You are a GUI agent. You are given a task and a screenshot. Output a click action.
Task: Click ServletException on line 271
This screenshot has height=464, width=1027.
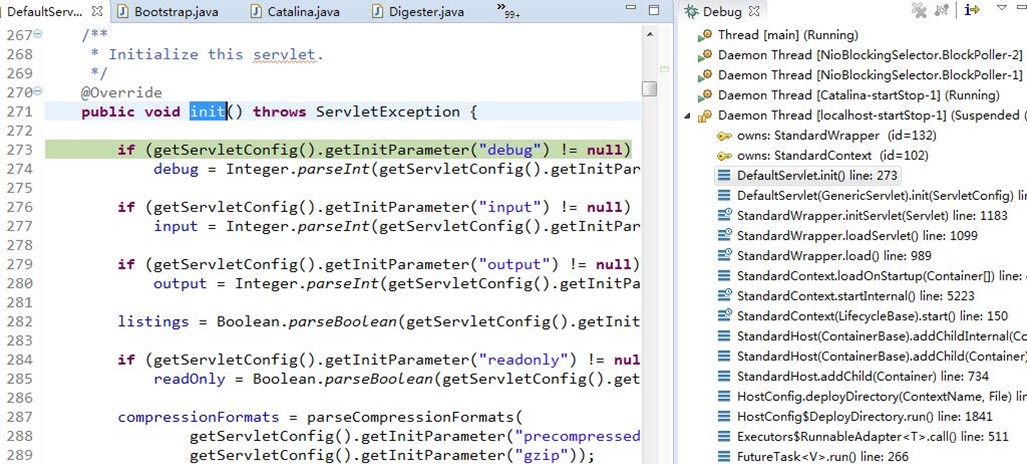(x=388, y=112)
